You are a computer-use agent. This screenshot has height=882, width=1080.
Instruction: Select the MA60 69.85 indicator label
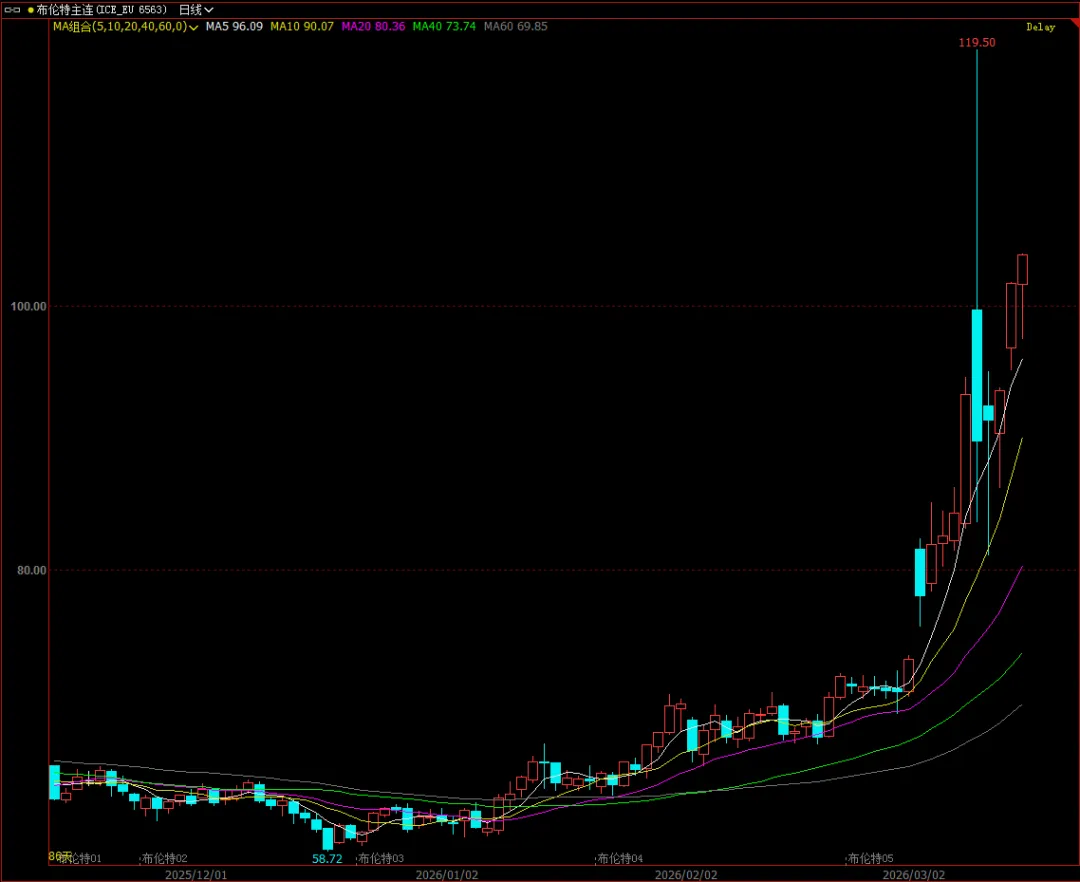[516, 26]
